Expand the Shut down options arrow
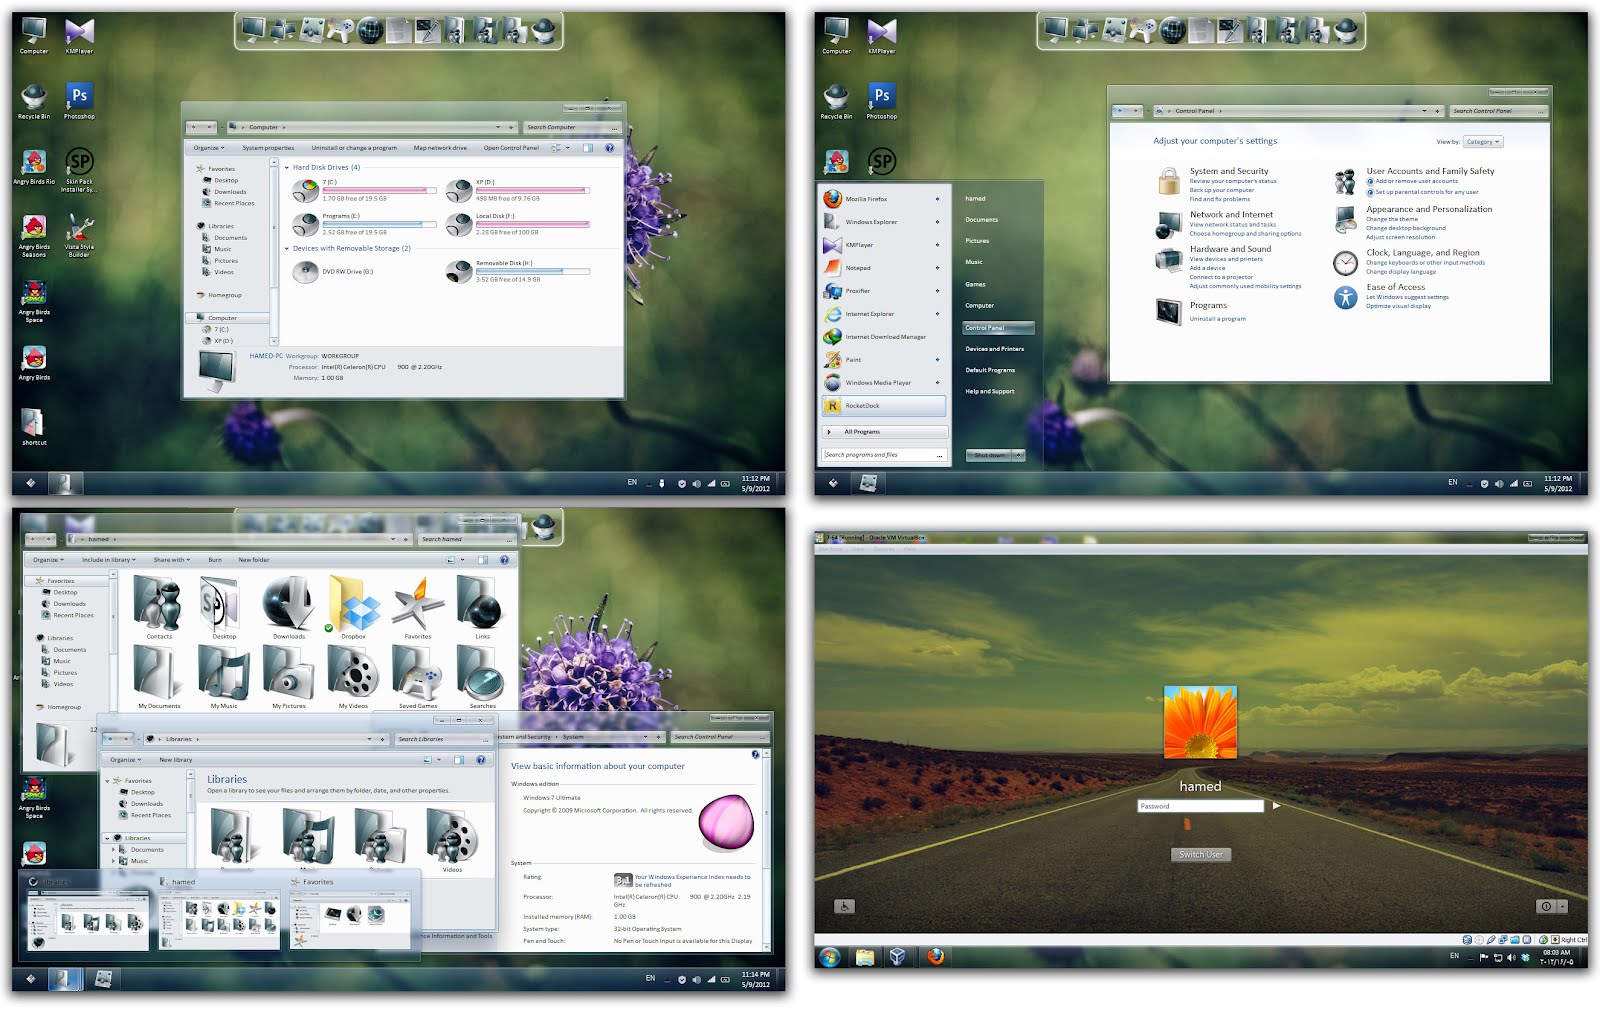 coord(1019,455)
